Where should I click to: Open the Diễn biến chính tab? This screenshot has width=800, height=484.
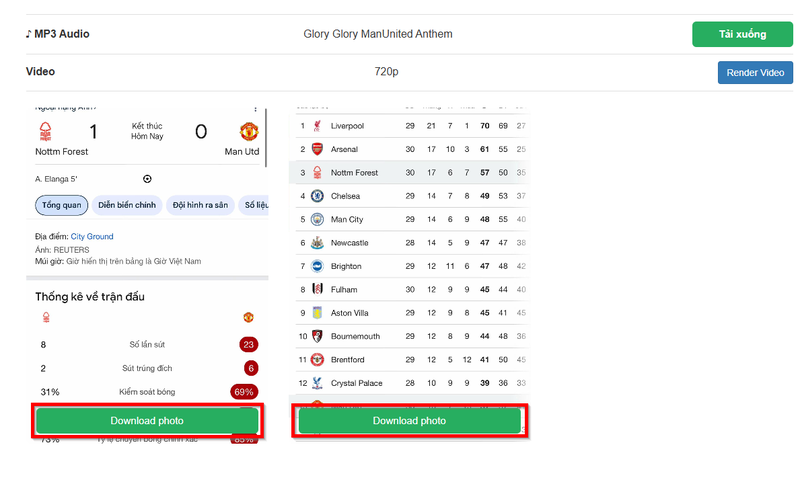pos(127,205)
